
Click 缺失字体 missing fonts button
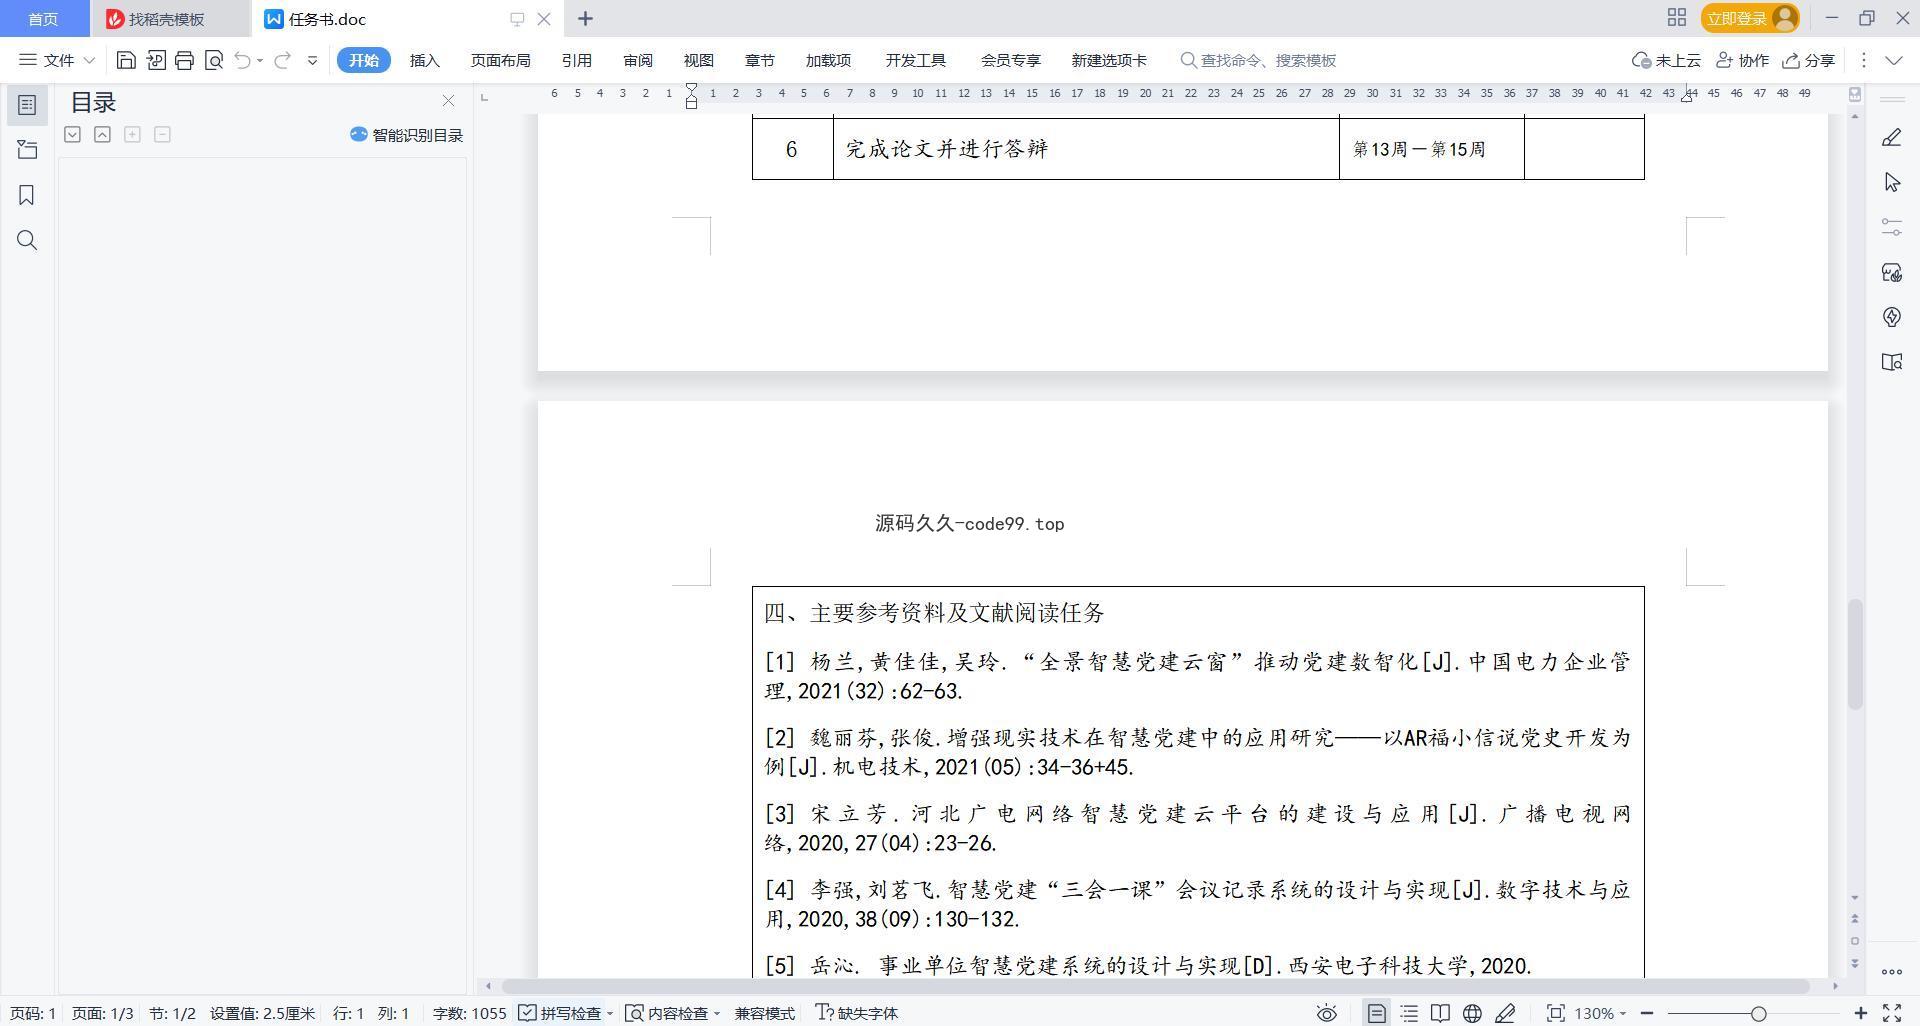pyautogui.click(x=857, y=1014)
